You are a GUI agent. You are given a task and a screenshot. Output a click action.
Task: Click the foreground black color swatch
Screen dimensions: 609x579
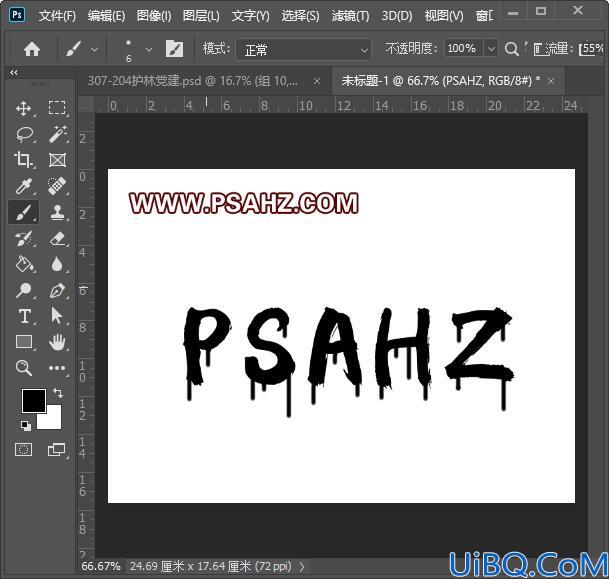click(x=33, y=400)
